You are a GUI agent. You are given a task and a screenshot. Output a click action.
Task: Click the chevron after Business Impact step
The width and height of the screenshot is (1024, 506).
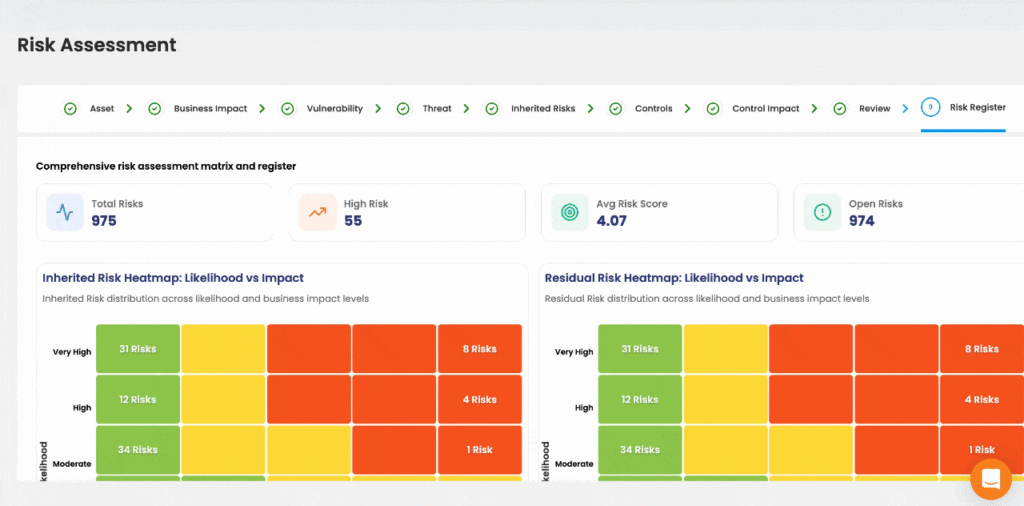pyautogui.click(x=262, y=108)
